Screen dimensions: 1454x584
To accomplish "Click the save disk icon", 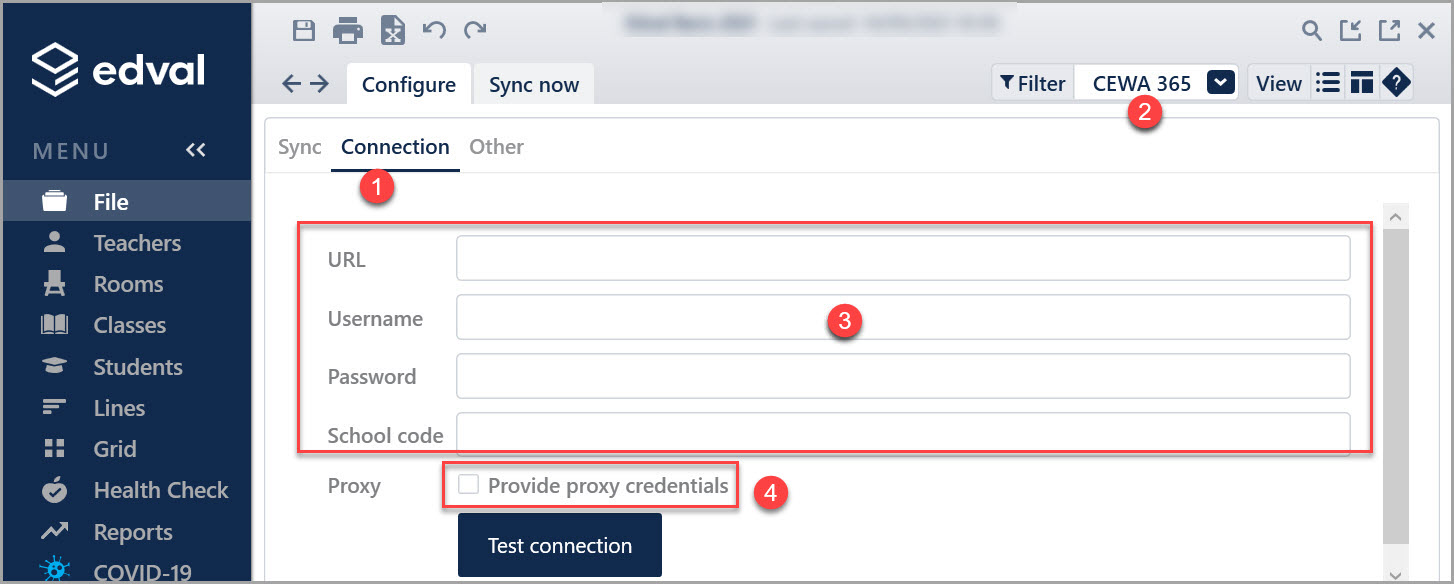I will pos(303,30).
